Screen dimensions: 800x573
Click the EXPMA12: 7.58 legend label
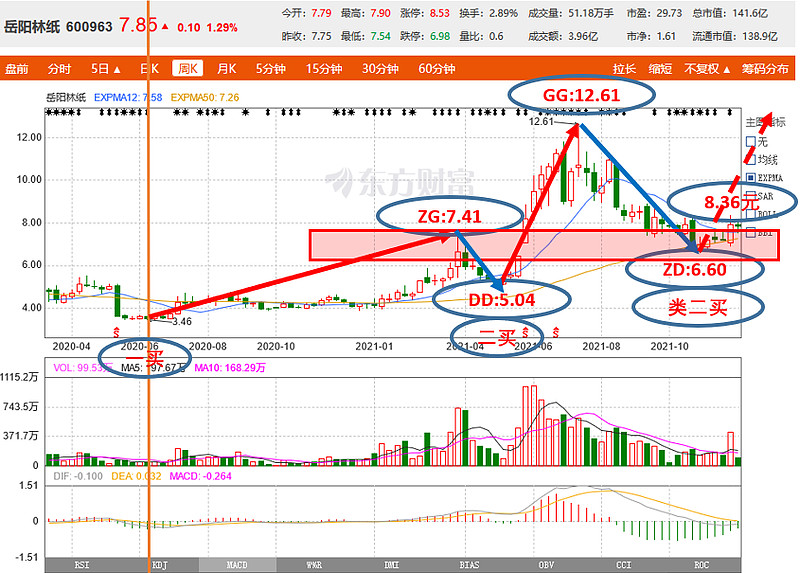pos(128,97)
